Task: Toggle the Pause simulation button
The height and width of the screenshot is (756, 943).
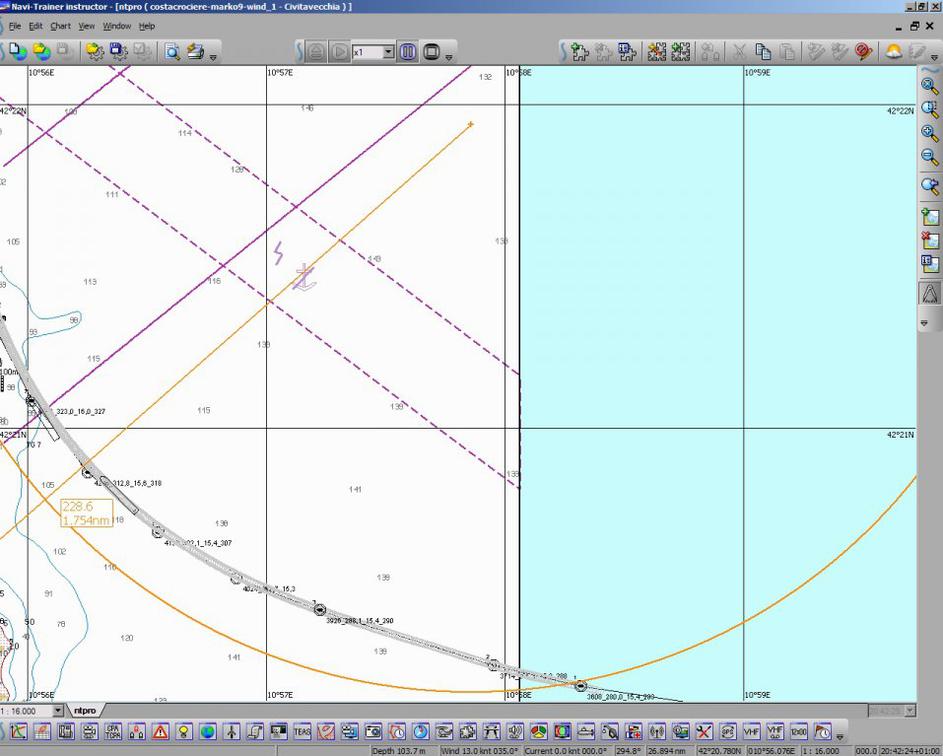Action: point(408,51)
